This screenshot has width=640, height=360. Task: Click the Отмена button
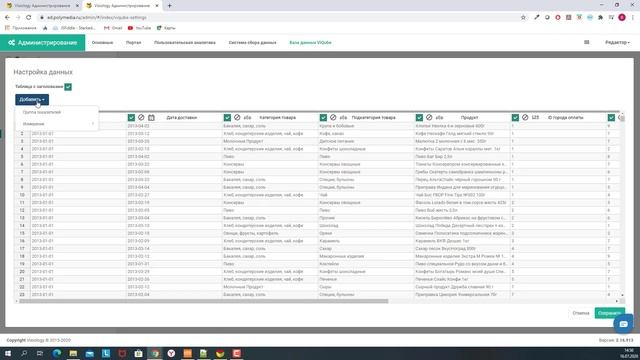point(581,313)
